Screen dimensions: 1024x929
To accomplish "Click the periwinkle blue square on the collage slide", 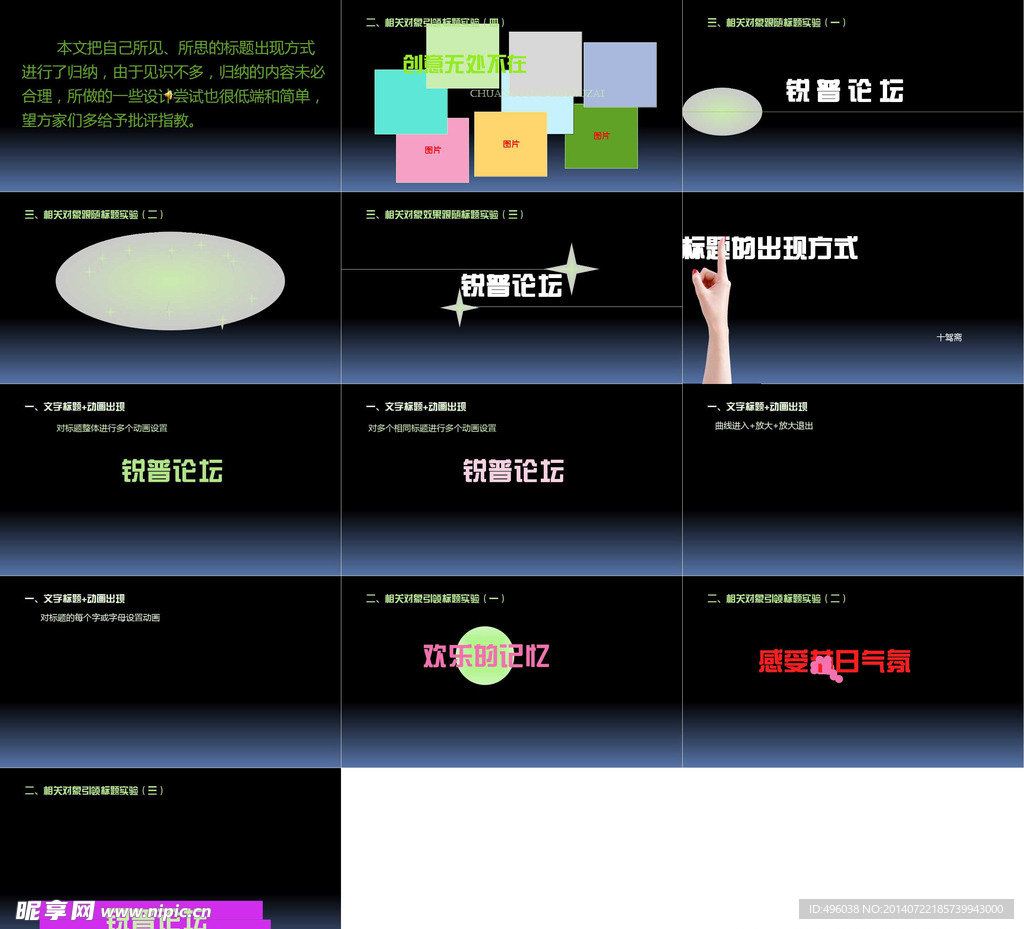I will 620,74.
